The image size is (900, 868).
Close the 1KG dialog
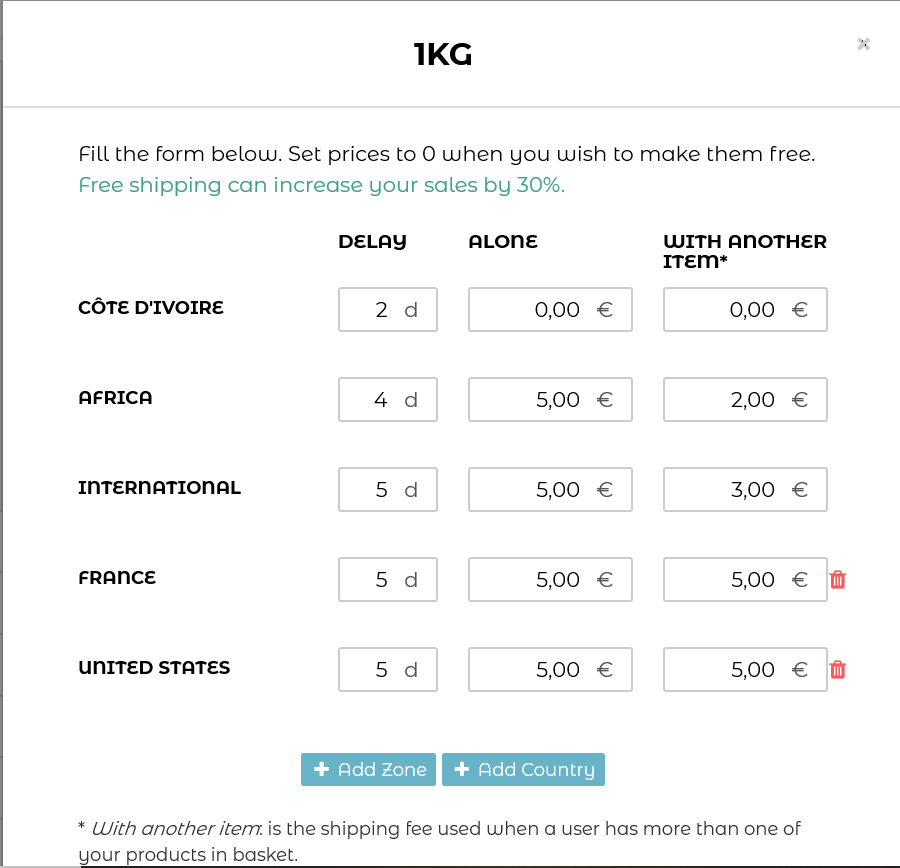click(863, 44)
